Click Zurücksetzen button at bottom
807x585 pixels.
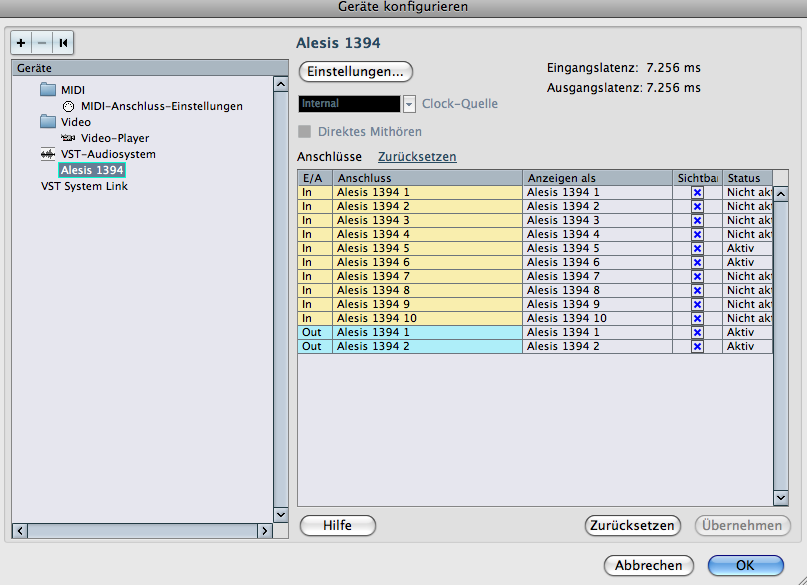click(633, 525)
